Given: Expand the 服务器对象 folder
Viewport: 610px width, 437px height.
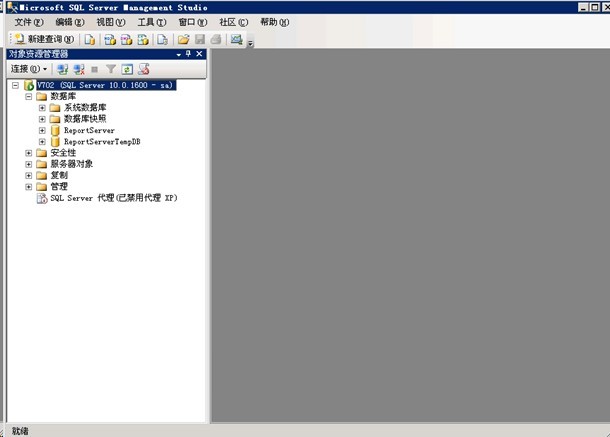Looking at the screenshot, I should [29, 164].
